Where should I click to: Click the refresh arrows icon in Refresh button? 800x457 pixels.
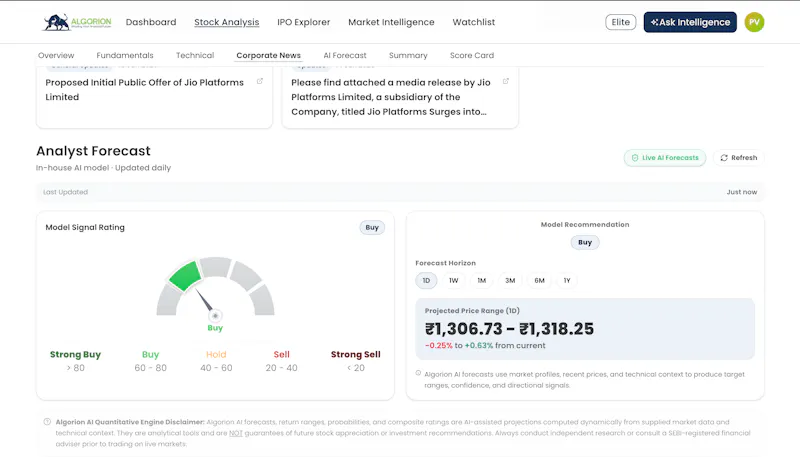click(723, 158)
